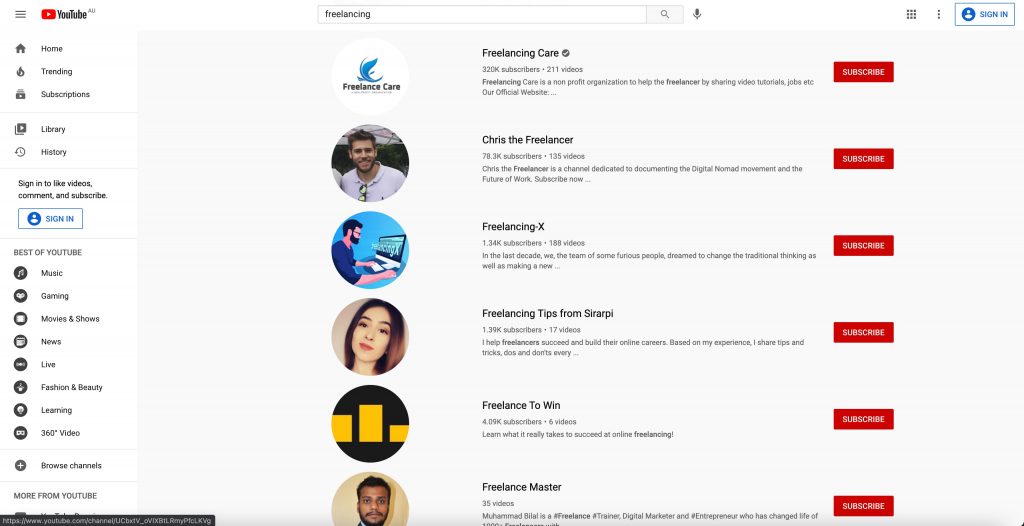Open Freelancing-X channel avatar
1024x526 pixels.
point(370,250)
